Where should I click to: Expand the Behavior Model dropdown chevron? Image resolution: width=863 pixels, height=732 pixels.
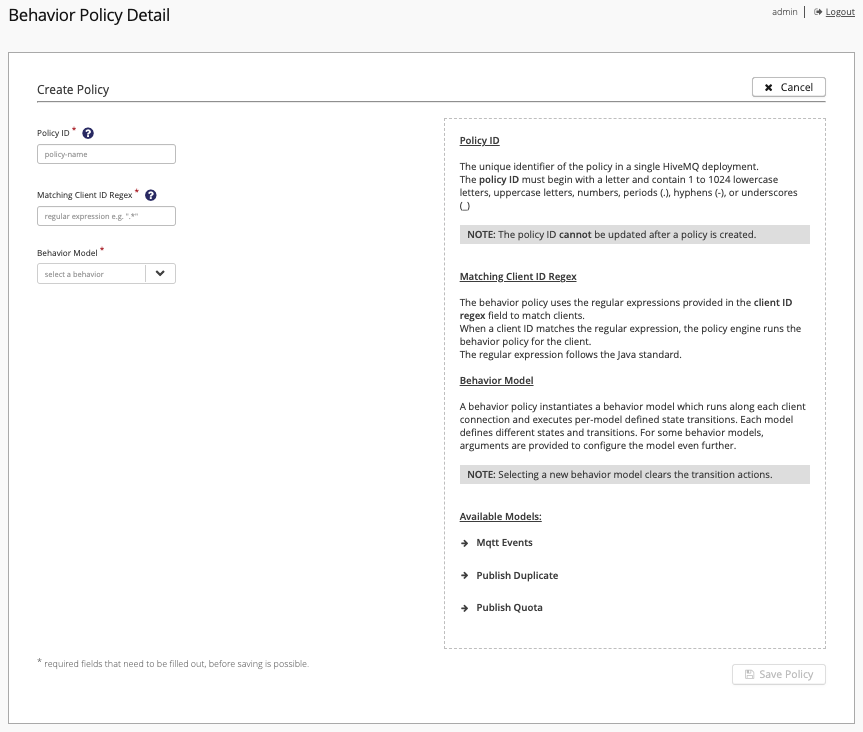[160, 274]
